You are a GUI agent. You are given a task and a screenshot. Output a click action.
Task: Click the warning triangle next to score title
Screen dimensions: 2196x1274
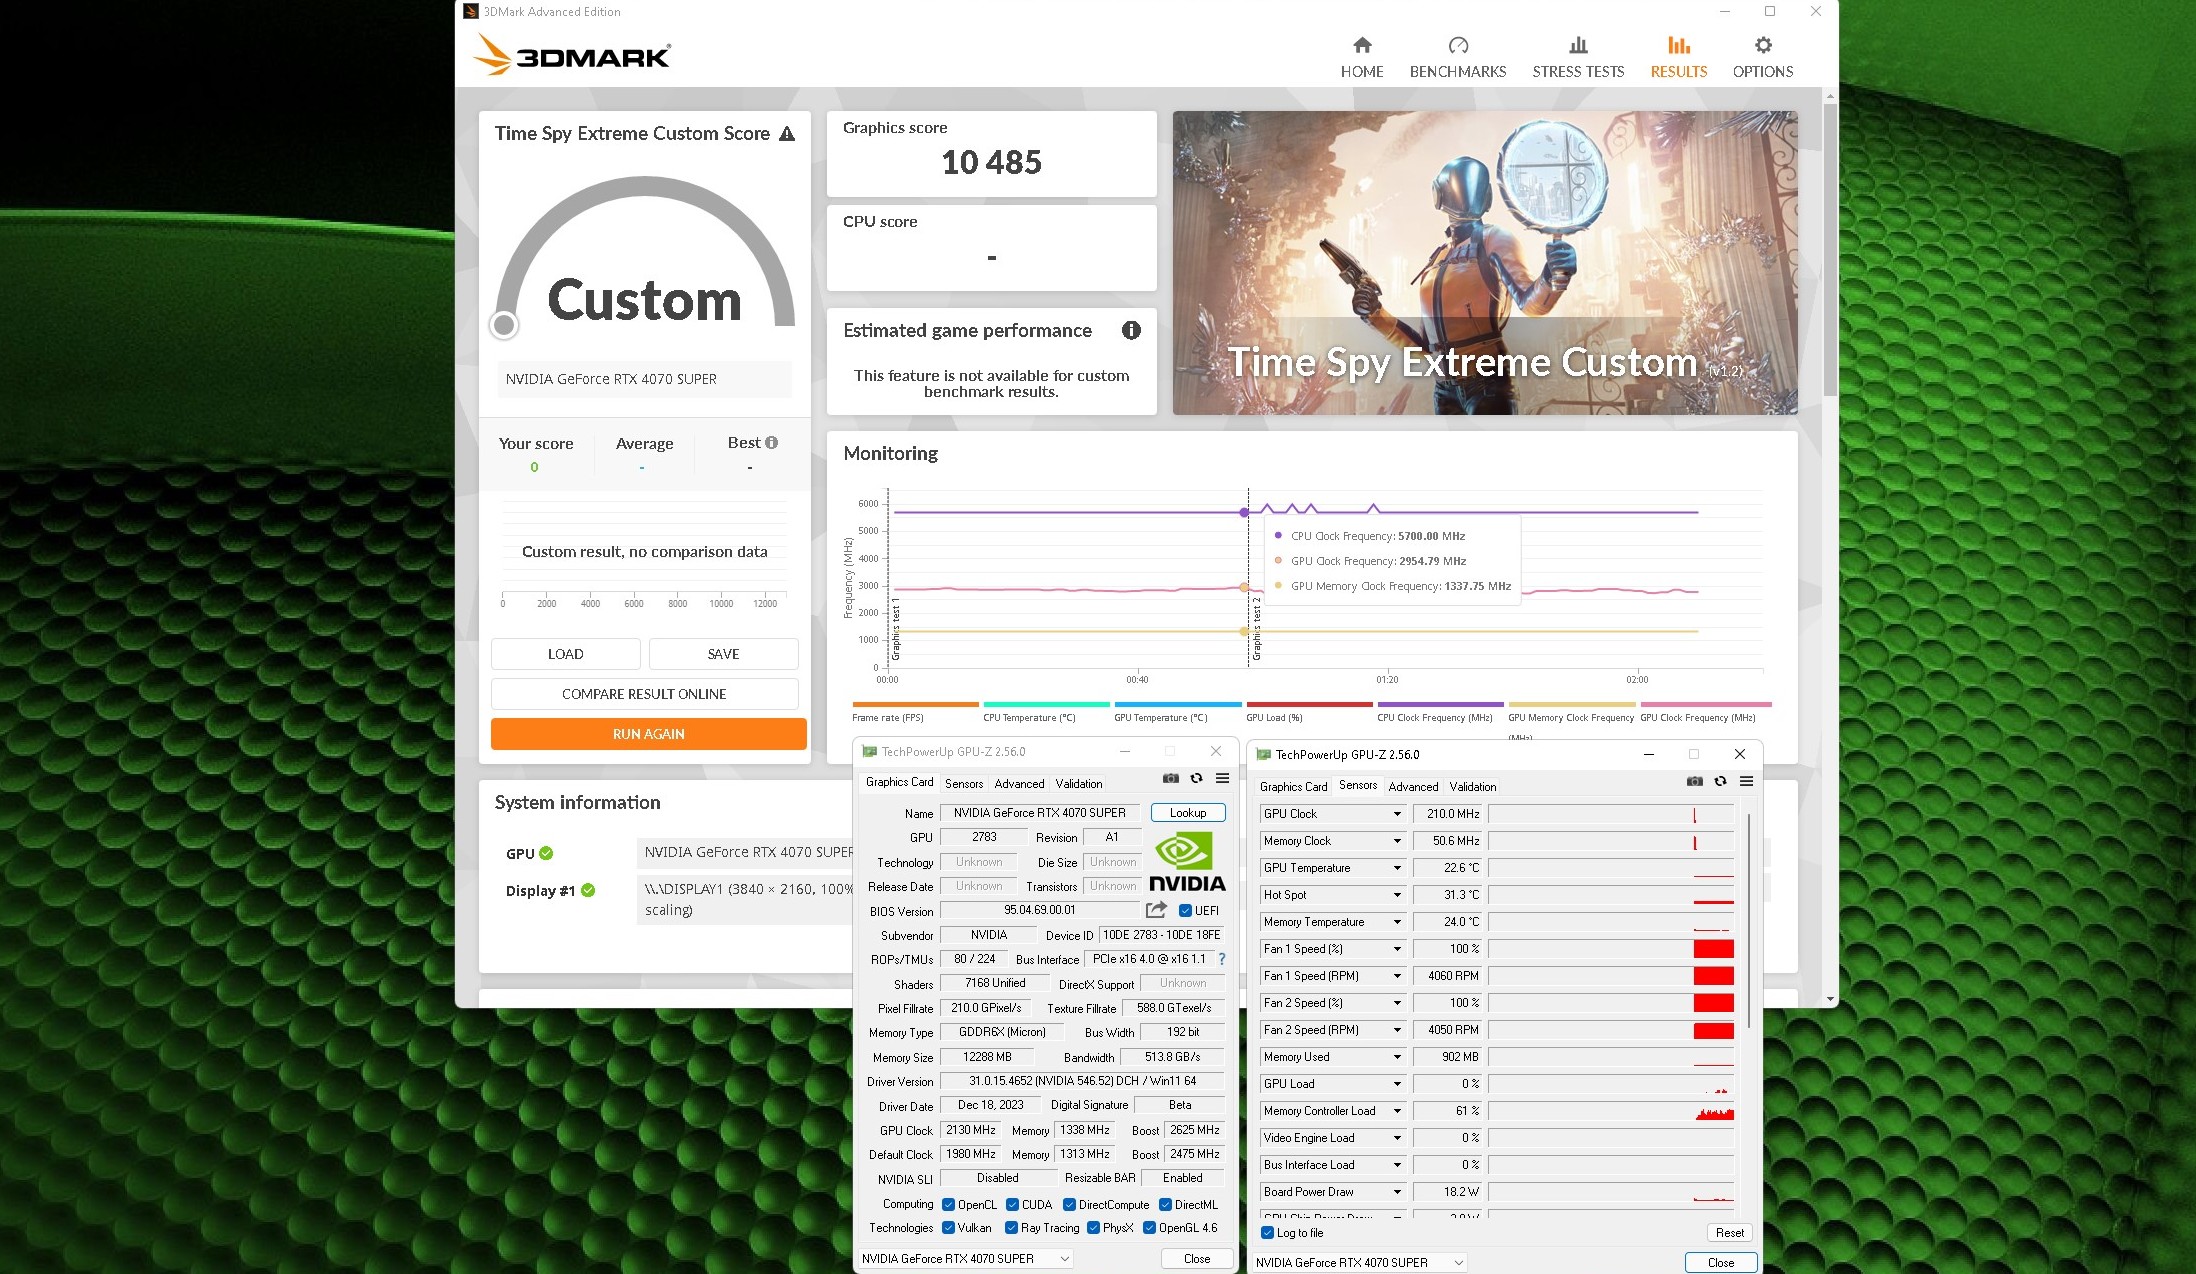[x=787, y=134]
